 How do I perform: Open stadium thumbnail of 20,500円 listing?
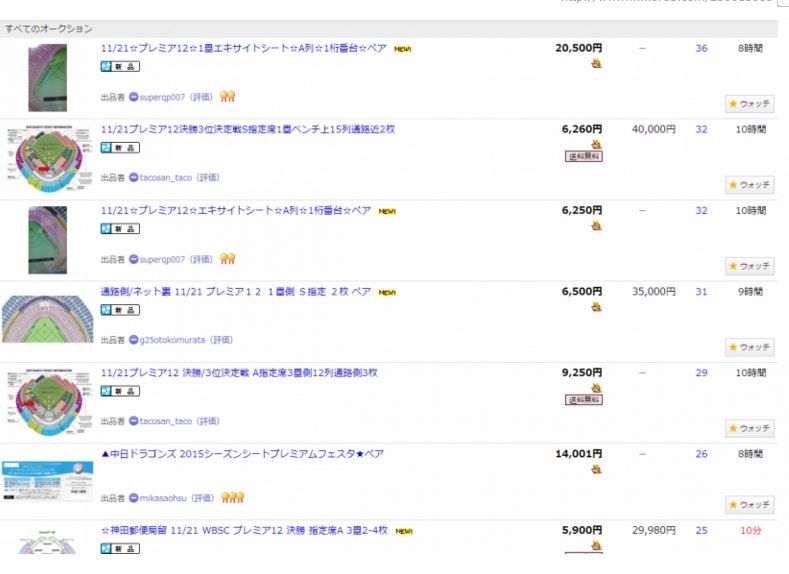point(47,77)
